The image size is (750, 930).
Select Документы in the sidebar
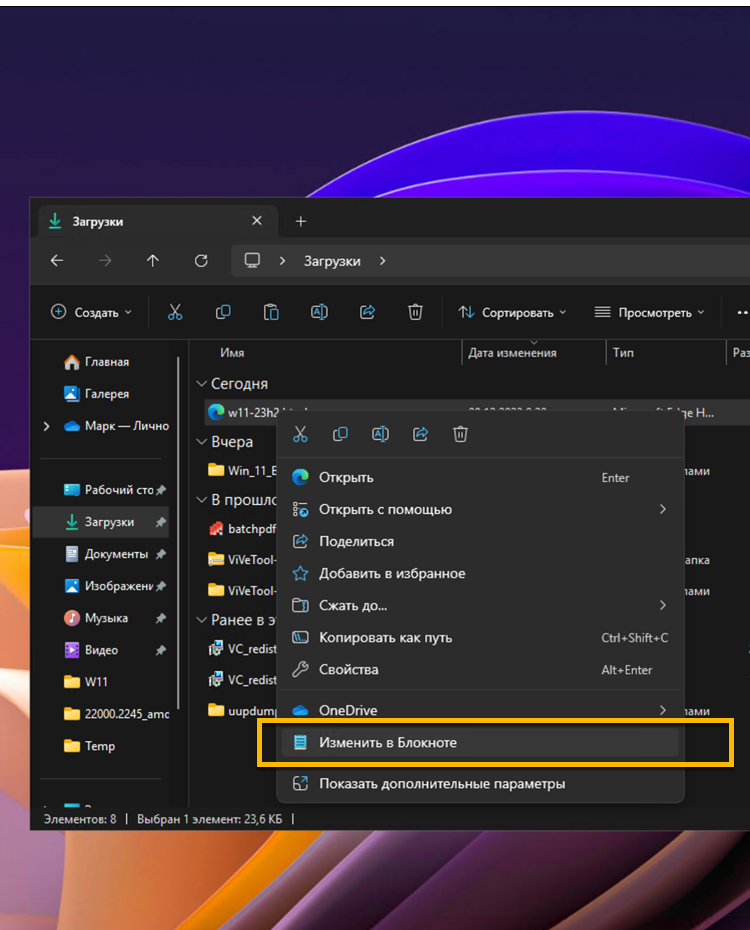(115, 554)
